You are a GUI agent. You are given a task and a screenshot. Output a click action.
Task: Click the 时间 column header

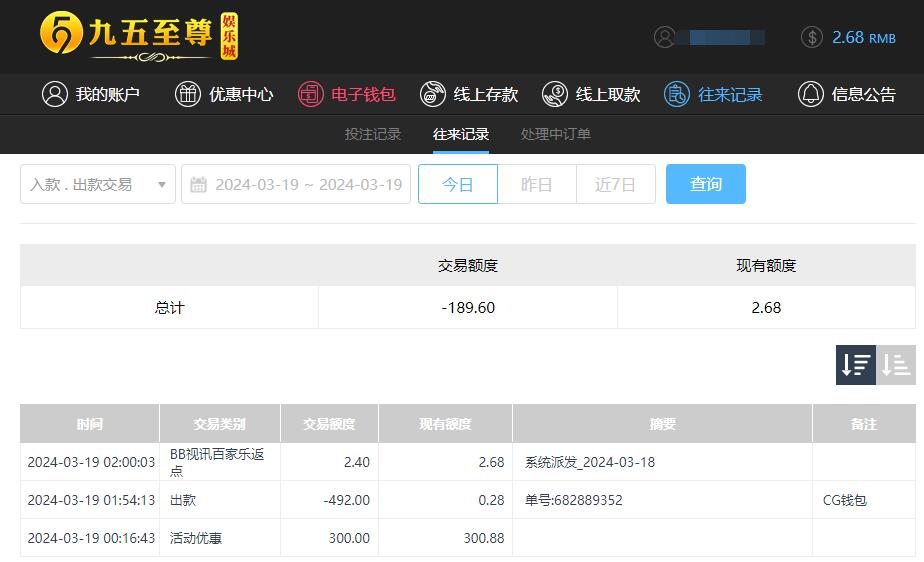[90, 424]
